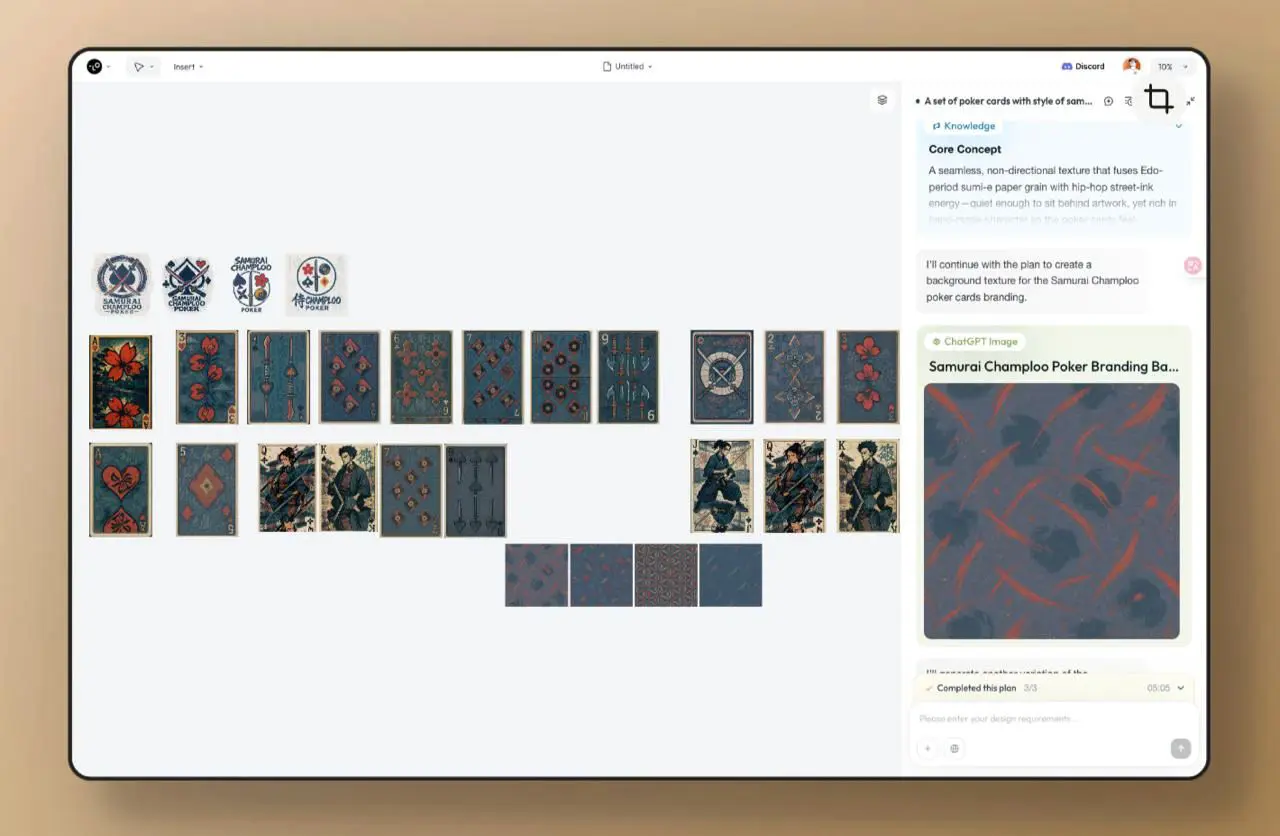Expand the Completed this plan section
1280x836 pixels.
(1180, 688)
